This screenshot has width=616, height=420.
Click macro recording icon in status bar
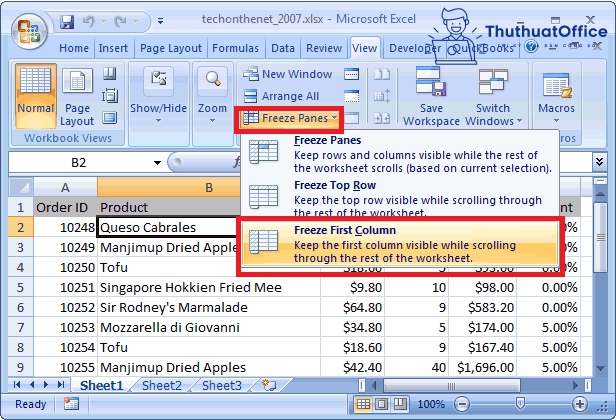click(71, 403)
